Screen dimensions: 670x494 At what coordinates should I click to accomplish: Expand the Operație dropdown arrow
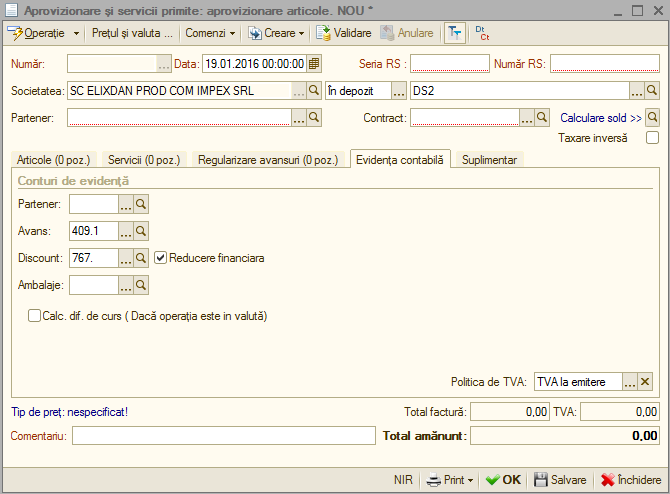(x=76, y=33)
